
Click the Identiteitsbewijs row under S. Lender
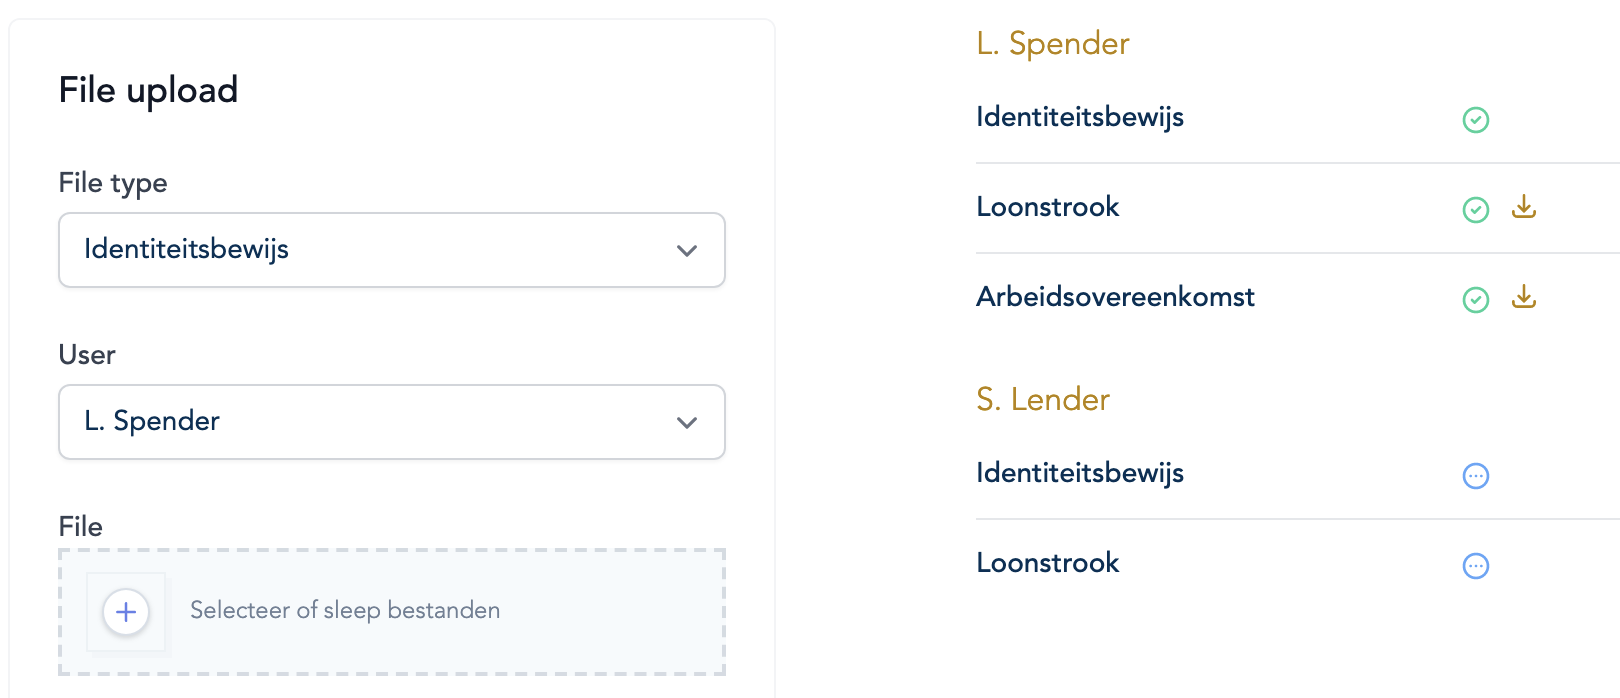(x=1080, y=473)
